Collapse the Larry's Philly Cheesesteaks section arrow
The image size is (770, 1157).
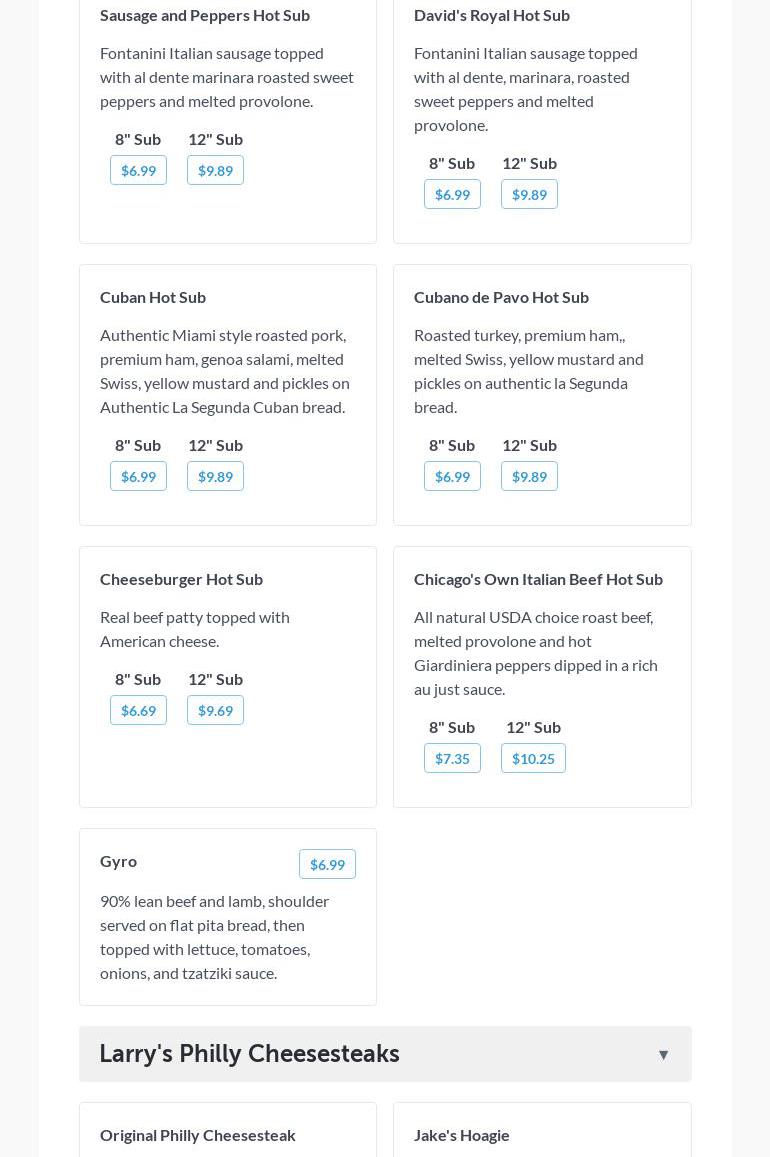(x=663, y=1055)
